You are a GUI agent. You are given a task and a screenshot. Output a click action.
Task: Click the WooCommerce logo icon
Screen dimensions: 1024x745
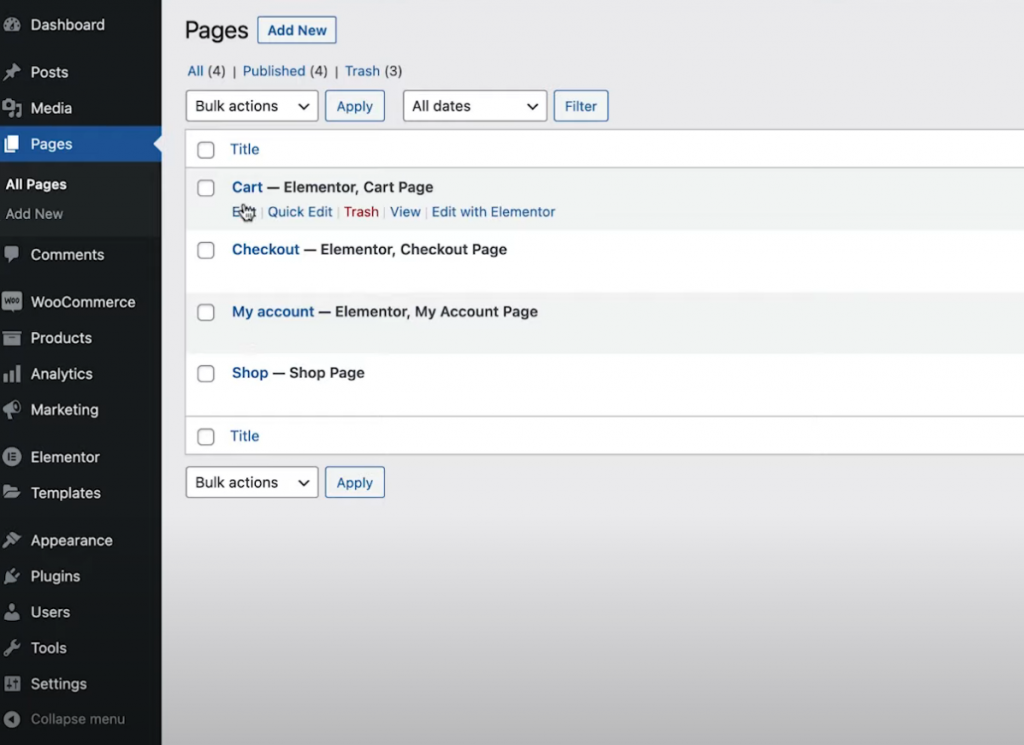click(12, 302)
